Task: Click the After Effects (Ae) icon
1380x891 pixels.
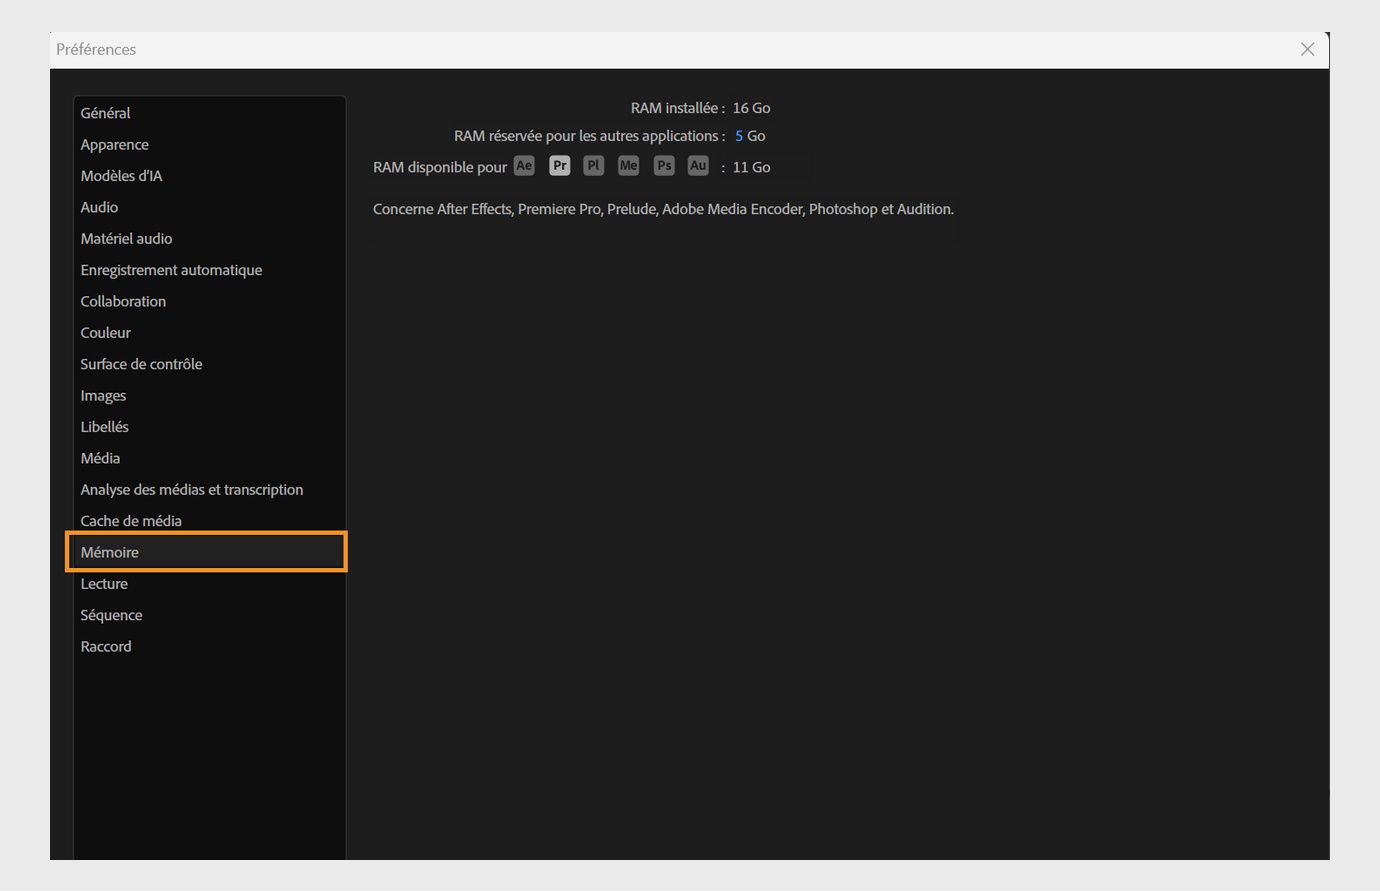Action: coord(523,166)
